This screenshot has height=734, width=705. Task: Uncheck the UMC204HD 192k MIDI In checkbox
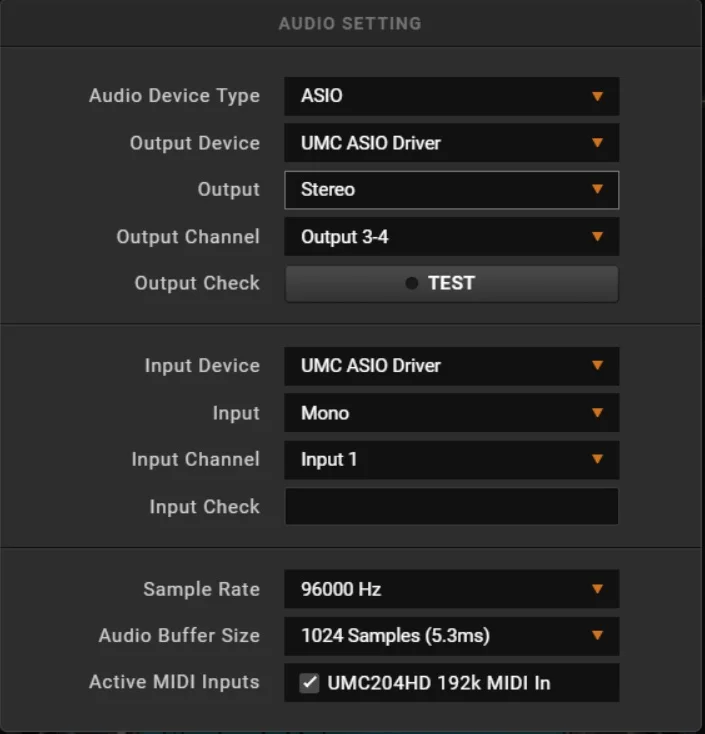coord(310,683)
